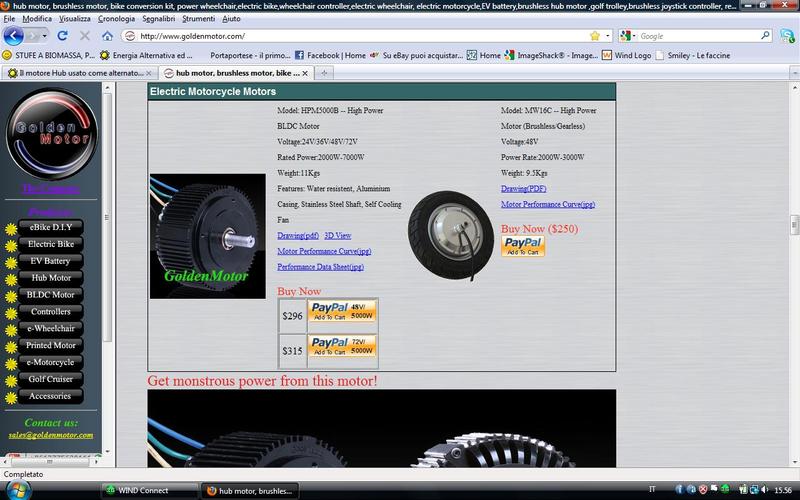Open the Visualizza menu
This screenshot has width=800, height=500.
coord(74,18)
